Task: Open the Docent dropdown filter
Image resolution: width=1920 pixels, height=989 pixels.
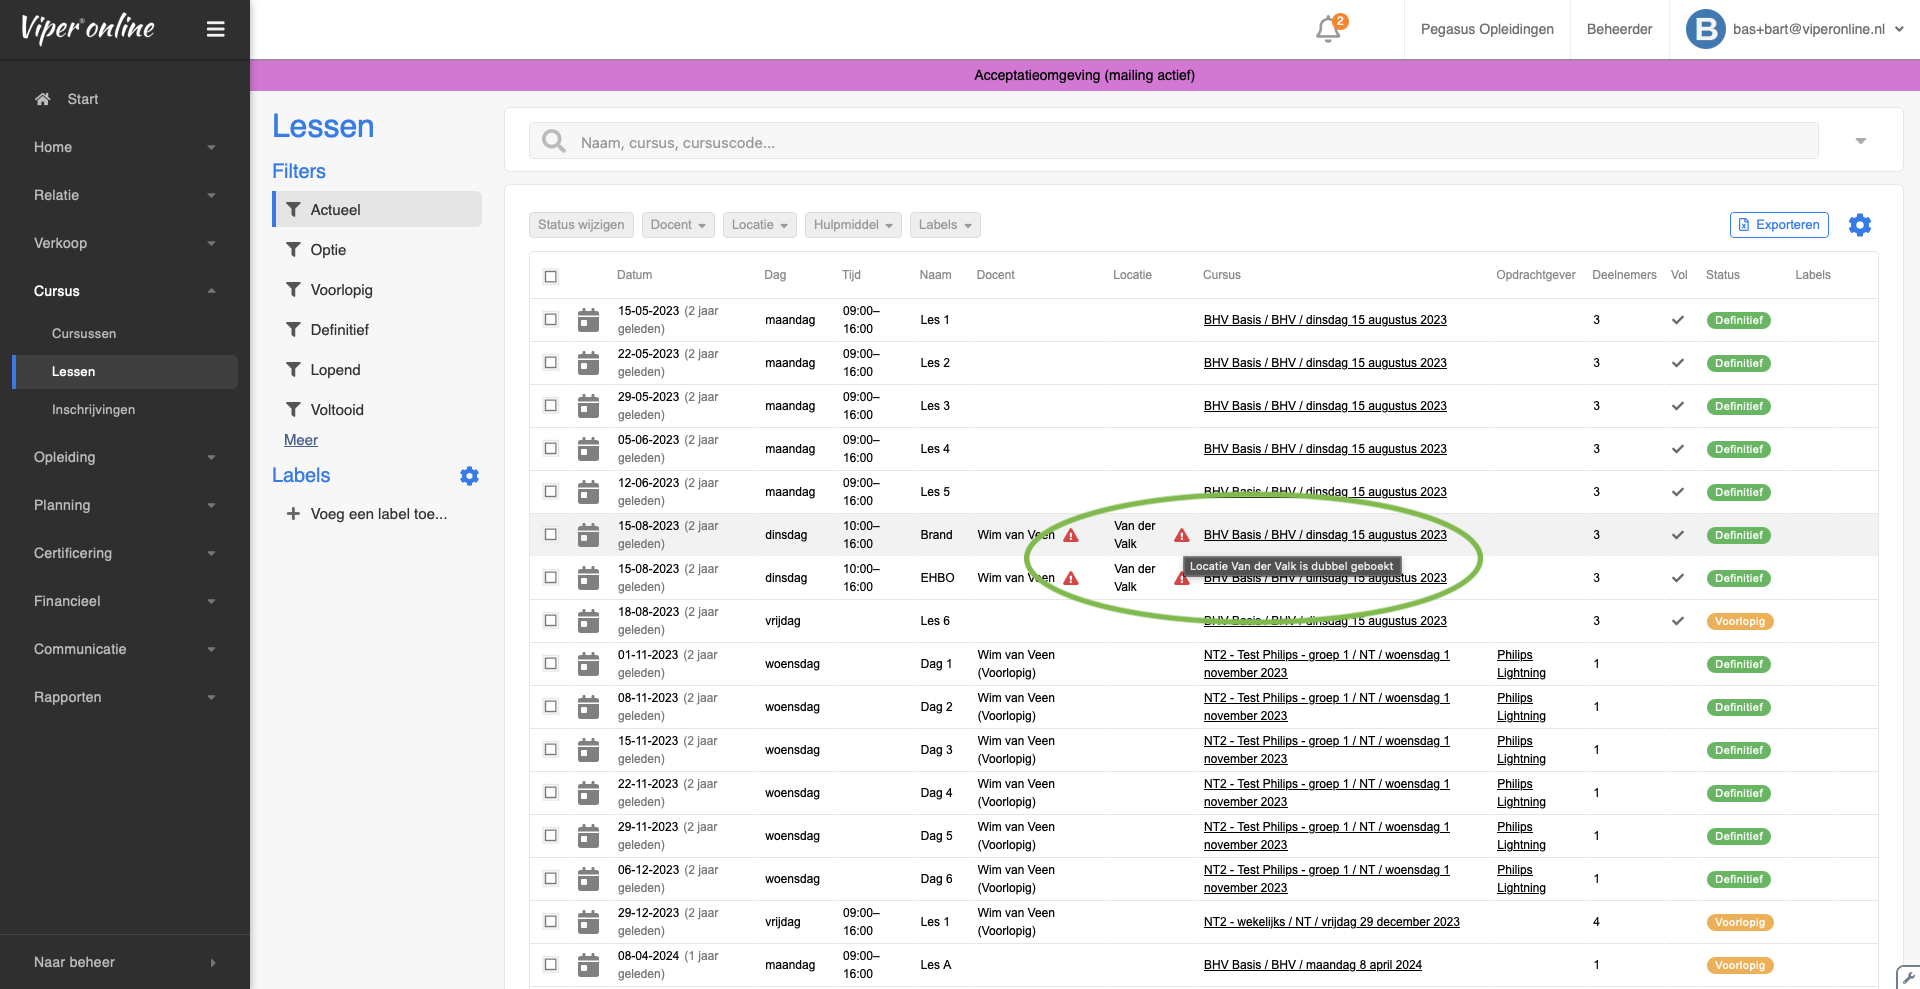Action: pos(678,225)
